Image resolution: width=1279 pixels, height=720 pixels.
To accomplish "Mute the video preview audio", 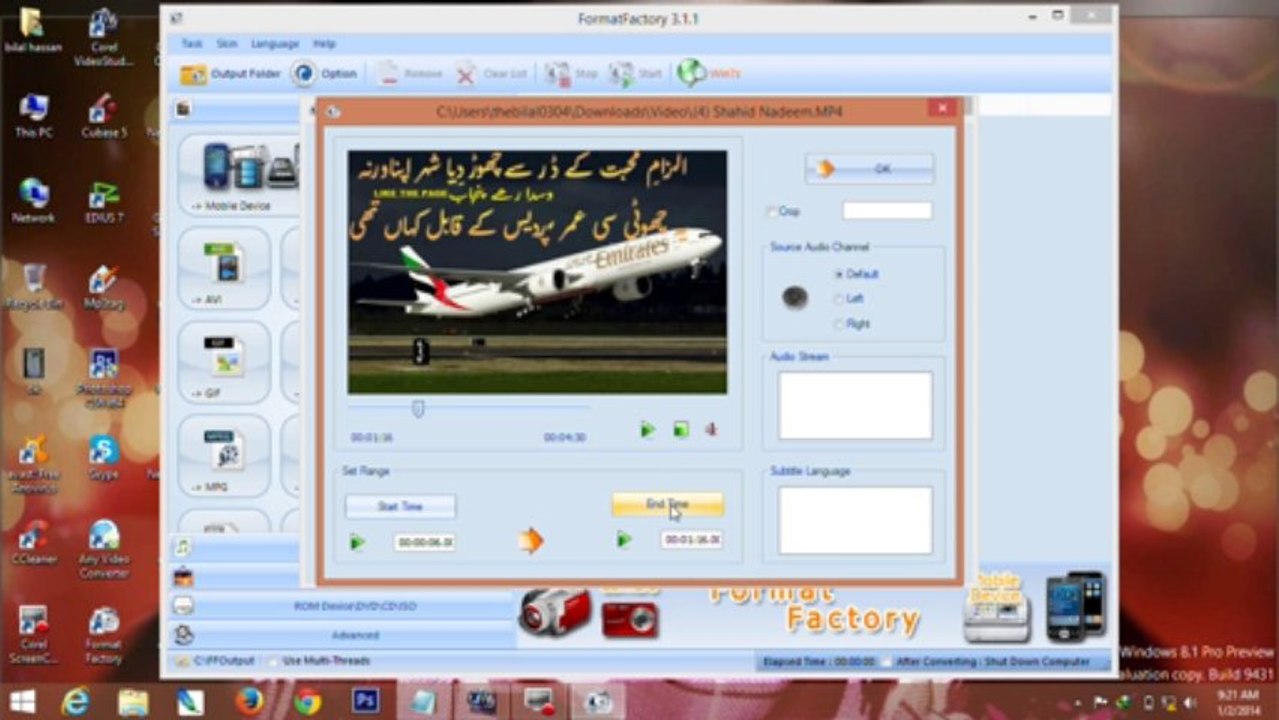I will (x=711, y=430).
